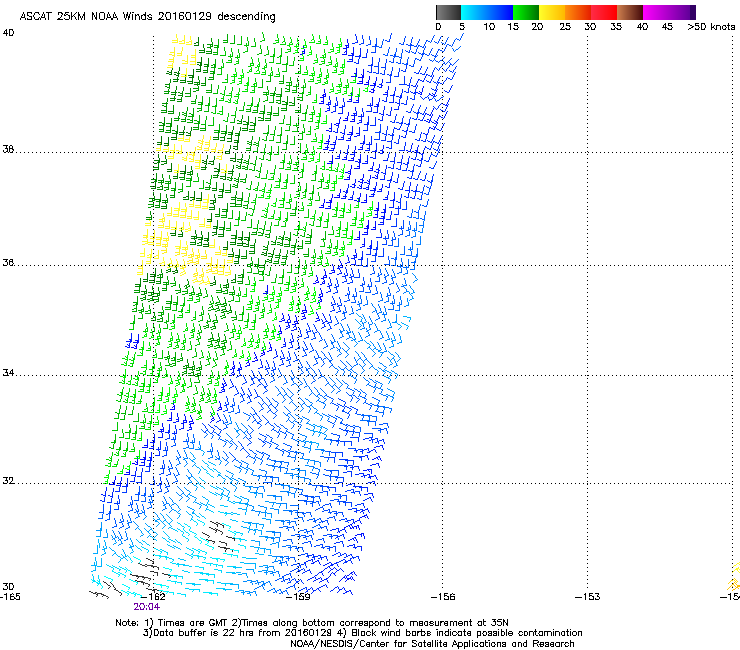Click the longitude label -156
This screenshot has height=650, width=740.
443,597
